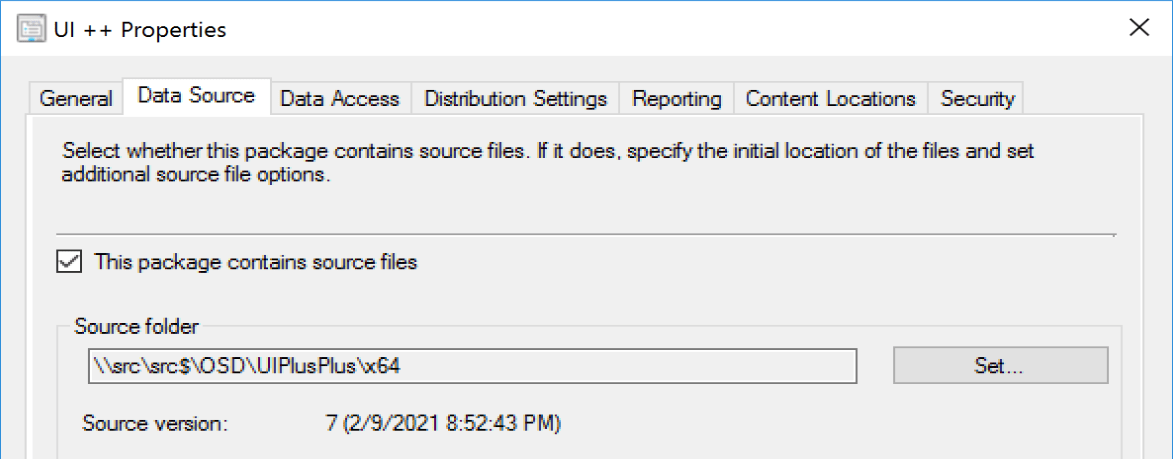Image resolution: width=1173 pixels, height=459 pixels.
Task: Click the UI ++ Properties window icon
Action: [30, 29]
